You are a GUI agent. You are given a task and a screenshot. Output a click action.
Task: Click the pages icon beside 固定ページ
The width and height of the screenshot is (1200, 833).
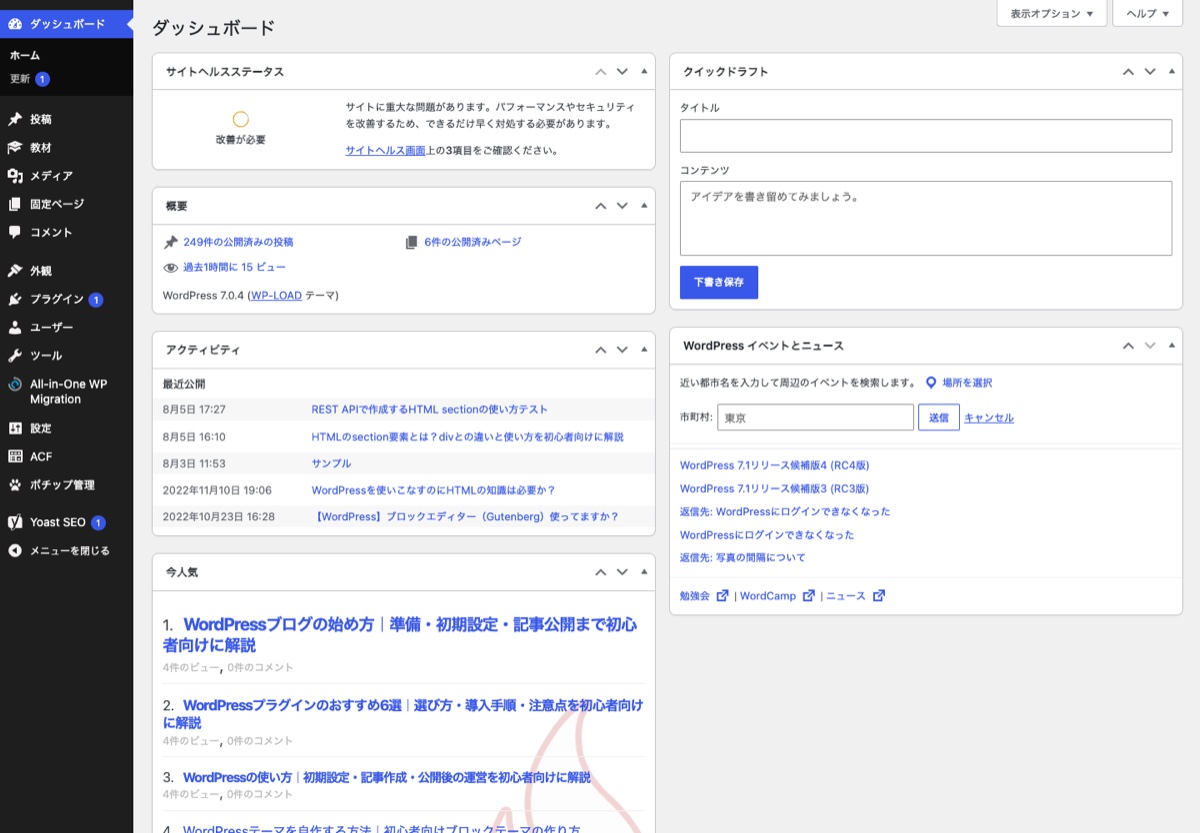pos(15,204)
